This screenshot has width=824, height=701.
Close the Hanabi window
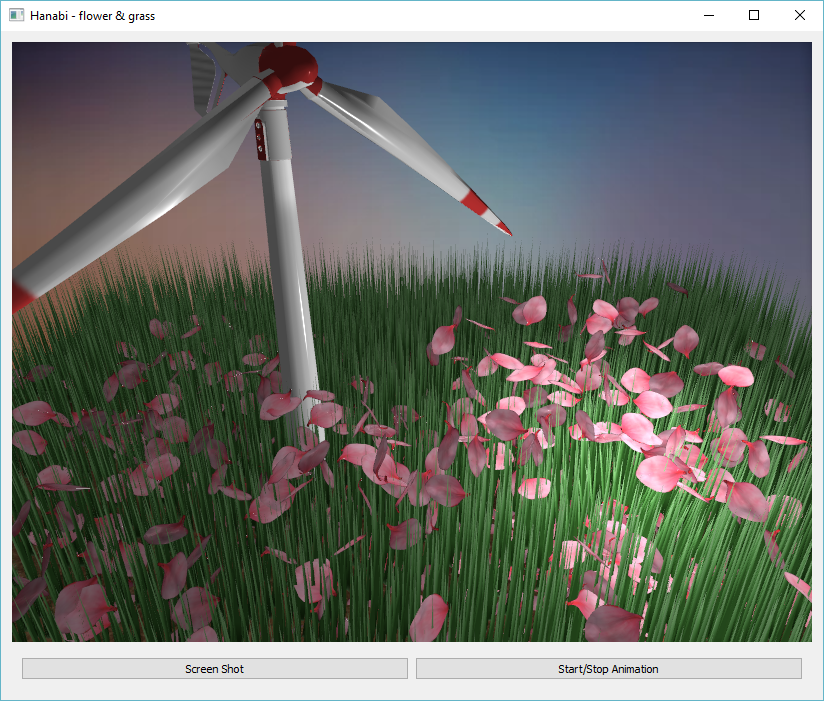click(800, 15)
